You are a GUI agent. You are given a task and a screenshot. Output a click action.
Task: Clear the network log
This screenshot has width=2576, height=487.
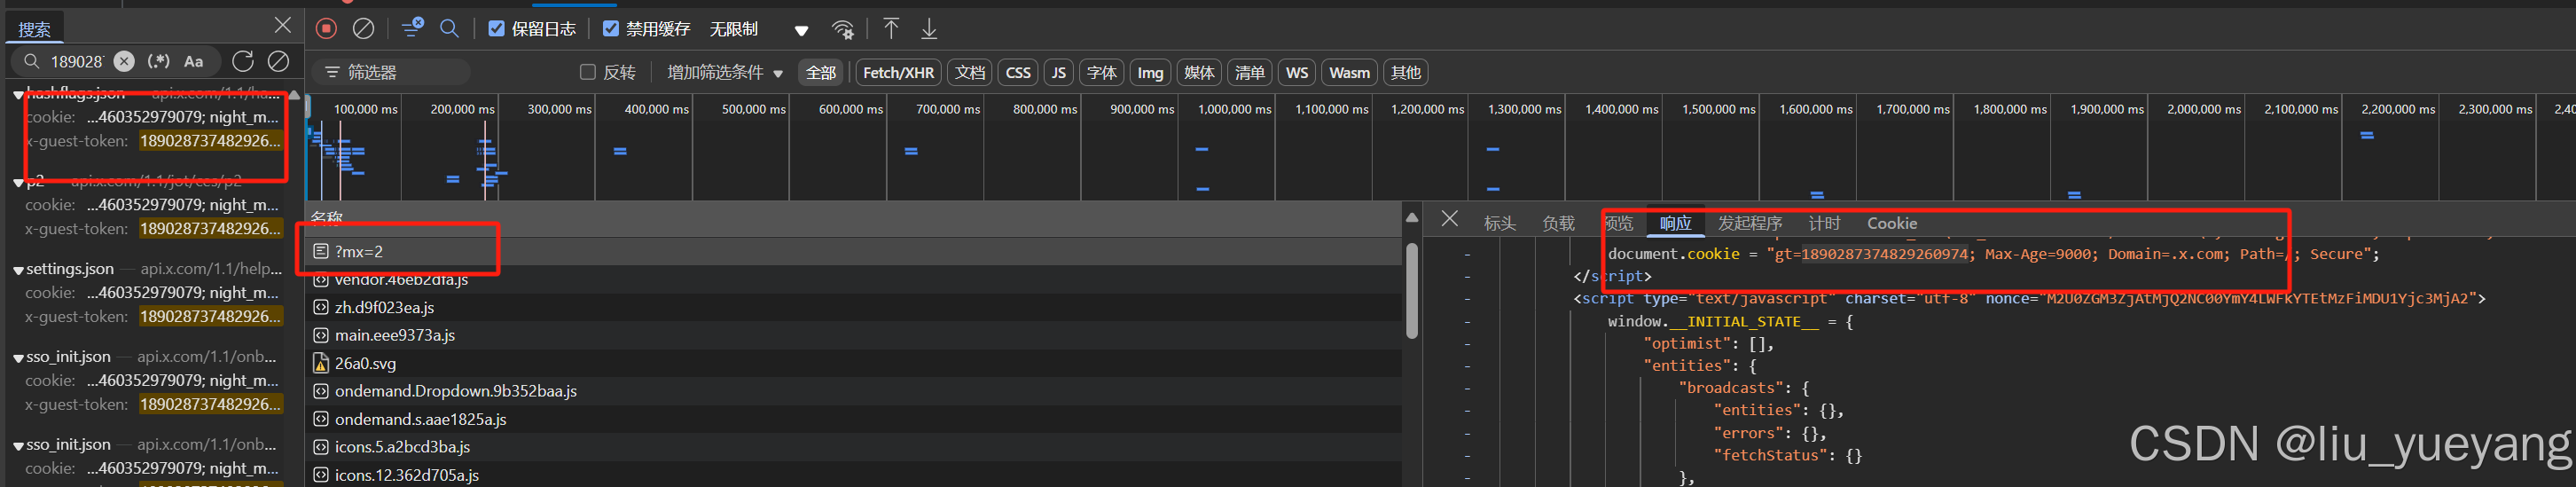pyautogui.click(x=364, y=29)
